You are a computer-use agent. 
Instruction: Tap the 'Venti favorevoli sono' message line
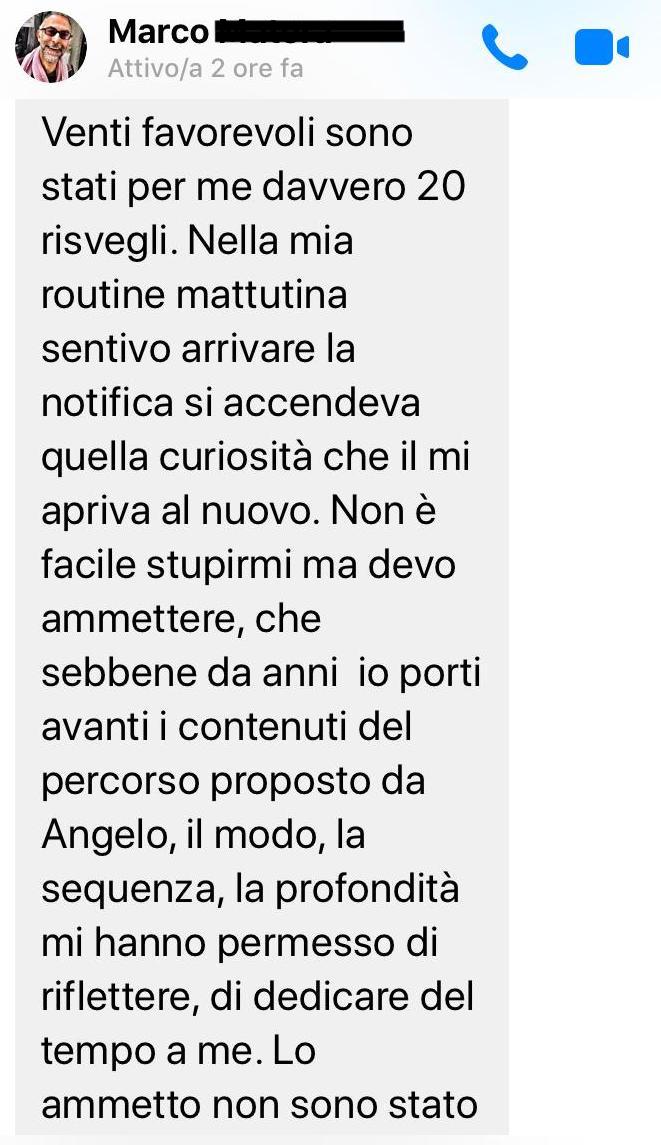point(227,133)
